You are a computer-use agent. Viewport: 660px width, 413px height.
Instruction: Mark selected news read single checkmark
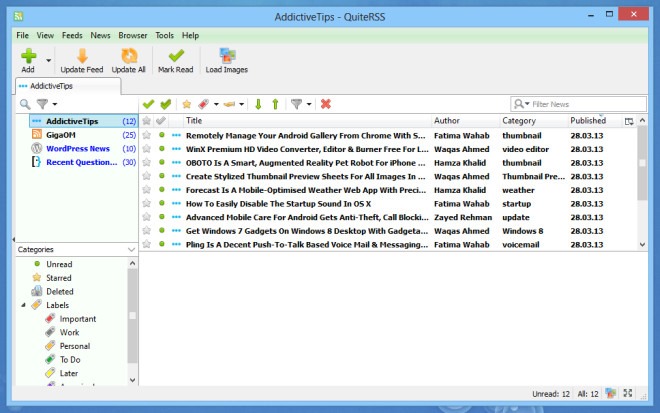click(148, 104)
